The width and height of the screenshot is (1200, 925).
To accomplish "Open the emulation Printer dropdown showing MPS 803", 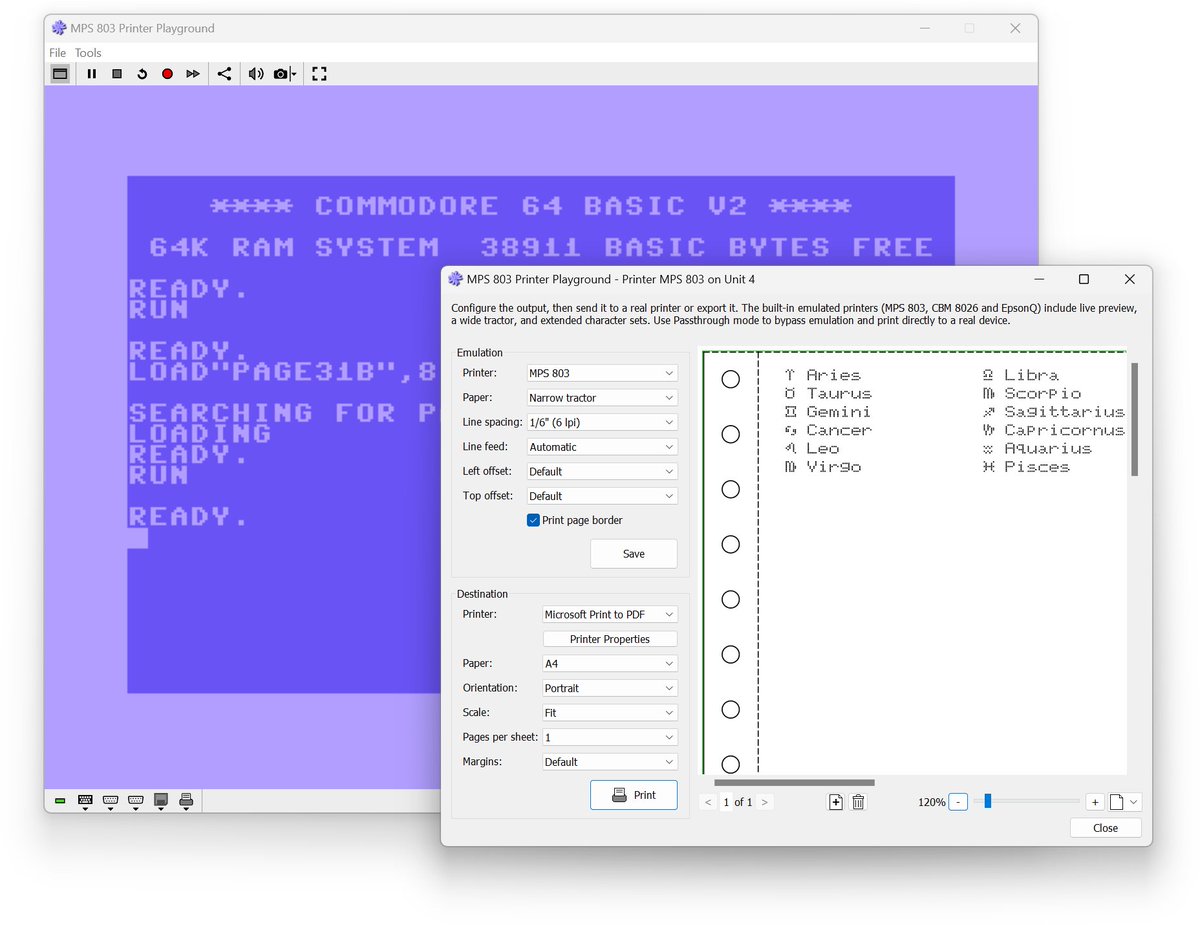I will [602, 373].
